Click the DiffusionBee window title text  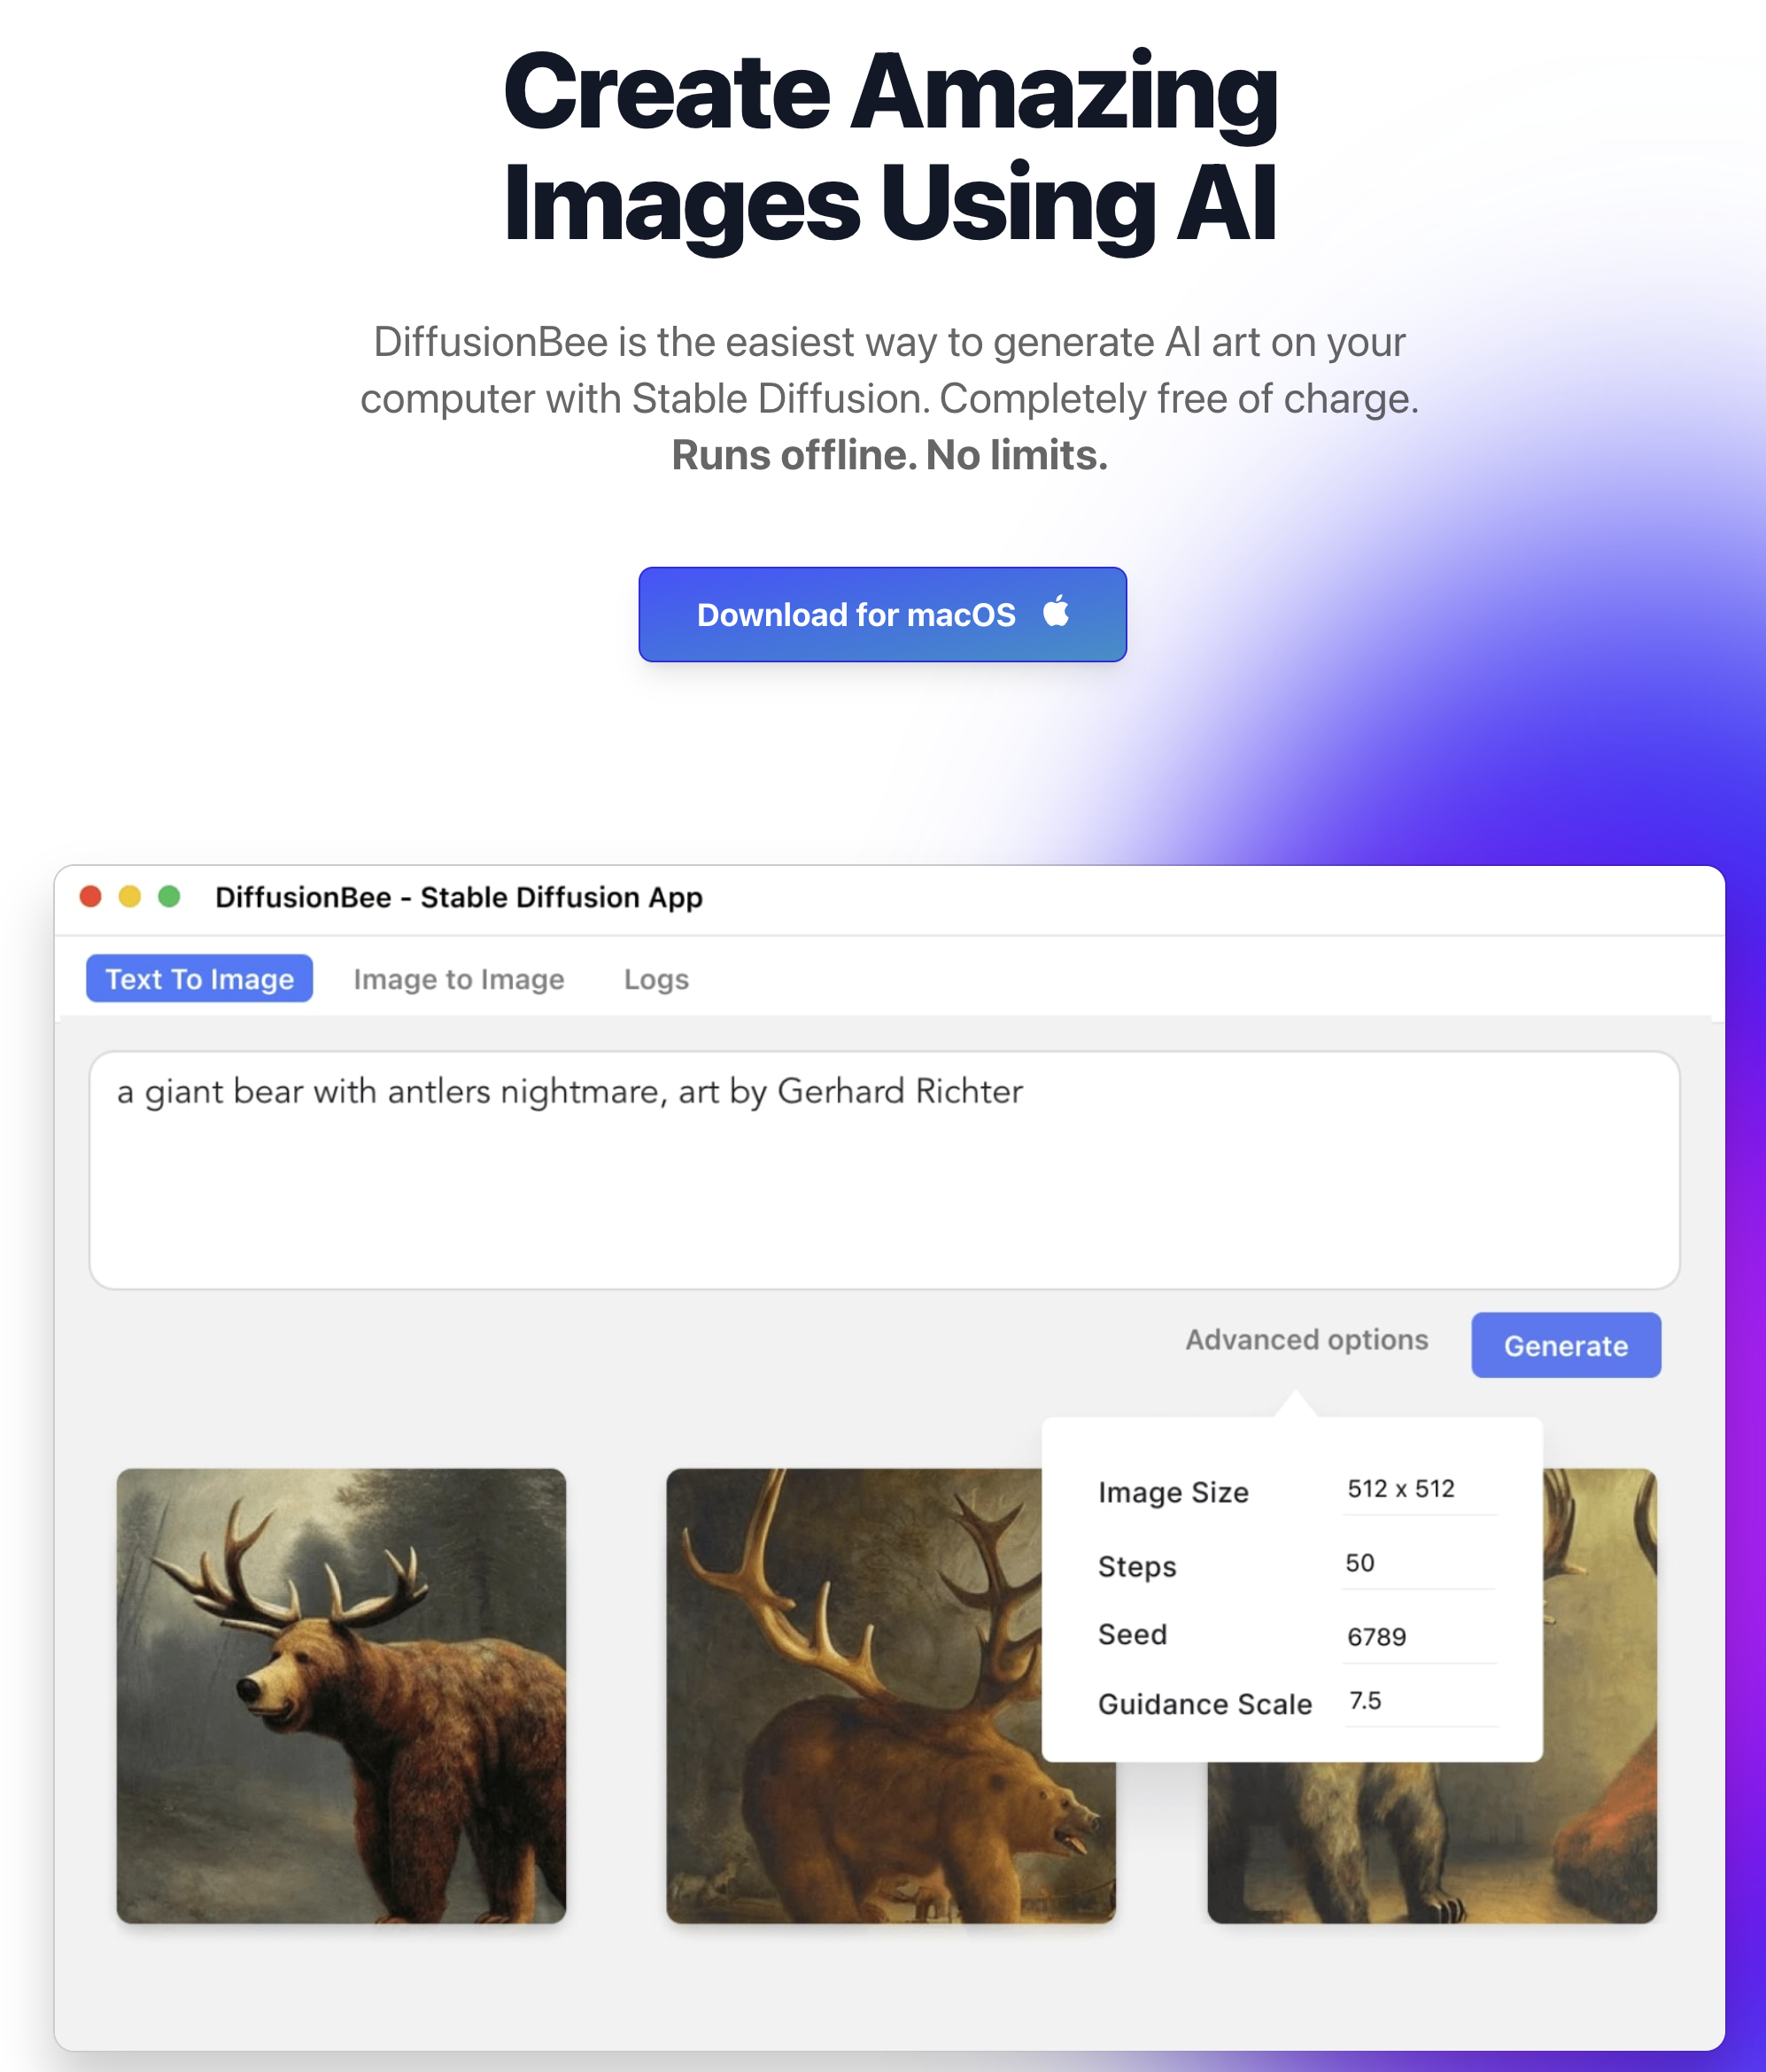[459, 897]
